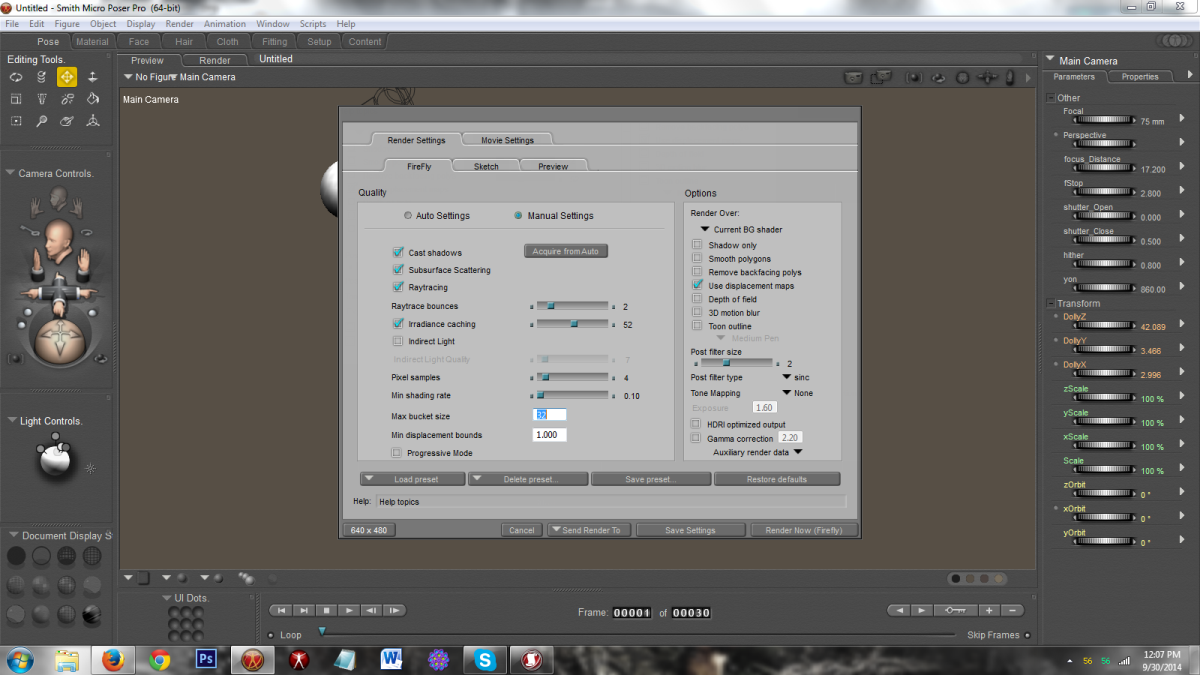This screenshot has width=1200, height=675.
Task: Switch to the Sketch tab
Action: point(486,166)
